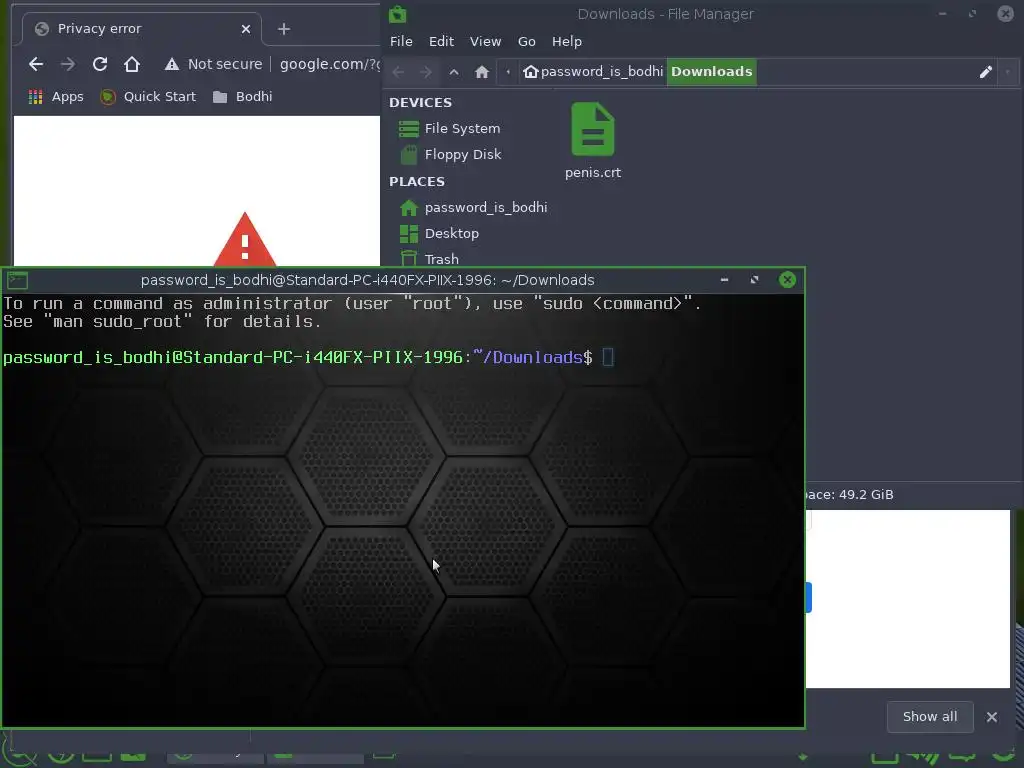The height and width of the screenshot is (768, 1024).
Task: Click password_is_bodhi path button
Action: 593,71
